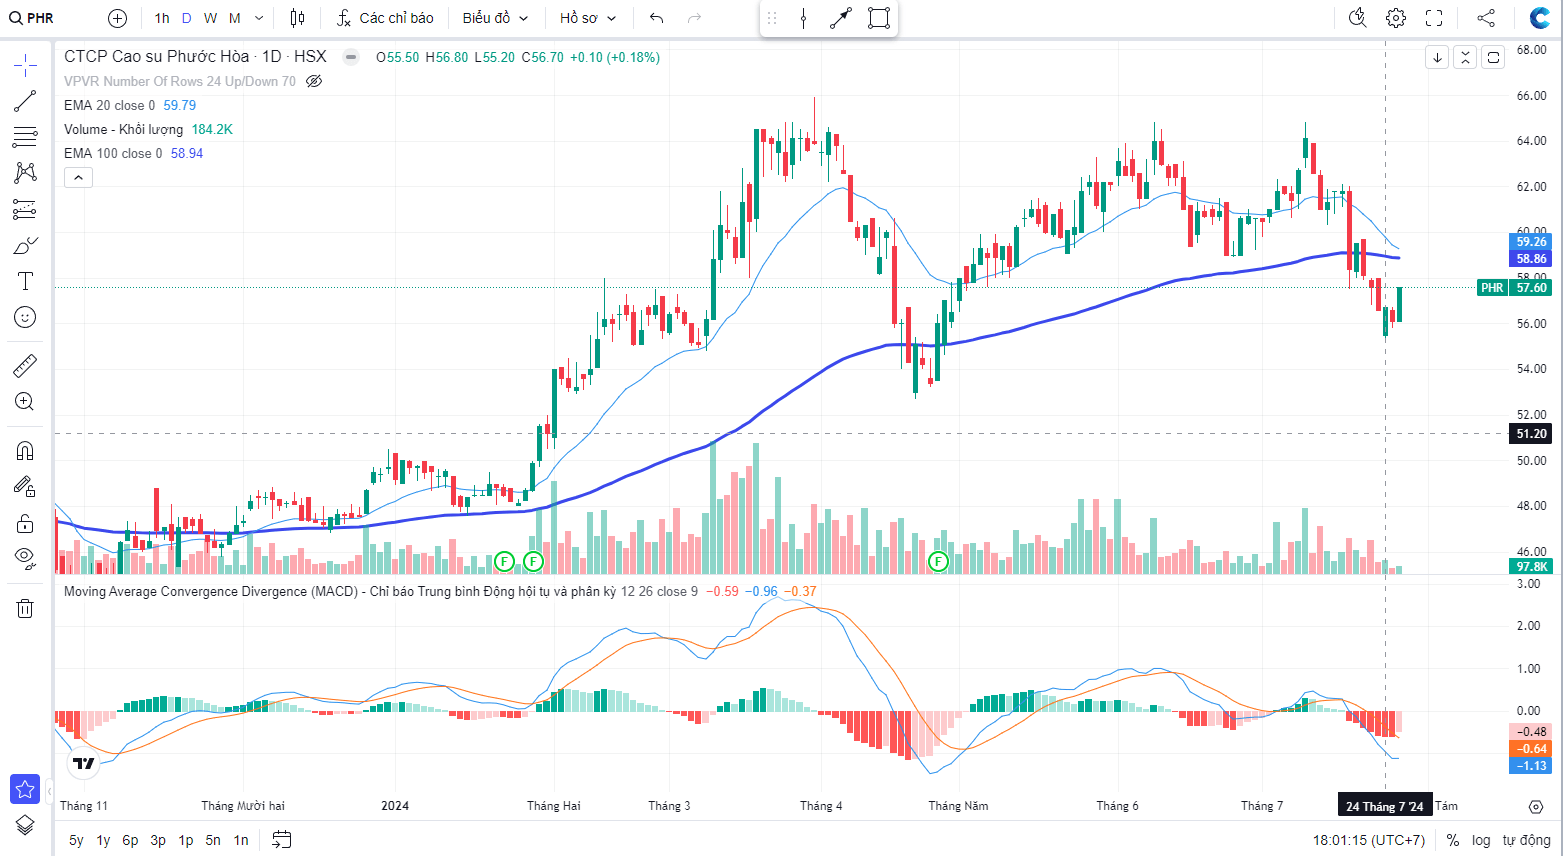Open the object tree layers icon
This screenshot has height=856, width=1563.
click(25, 825)
